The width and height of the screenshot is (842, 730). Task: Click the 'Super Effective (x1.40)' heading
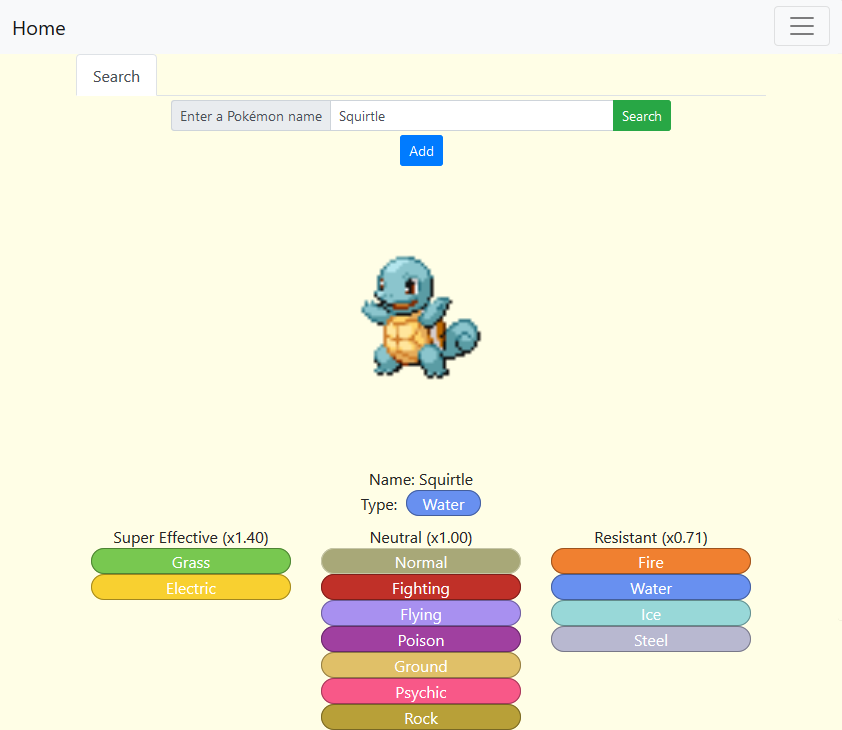point(191,537)
